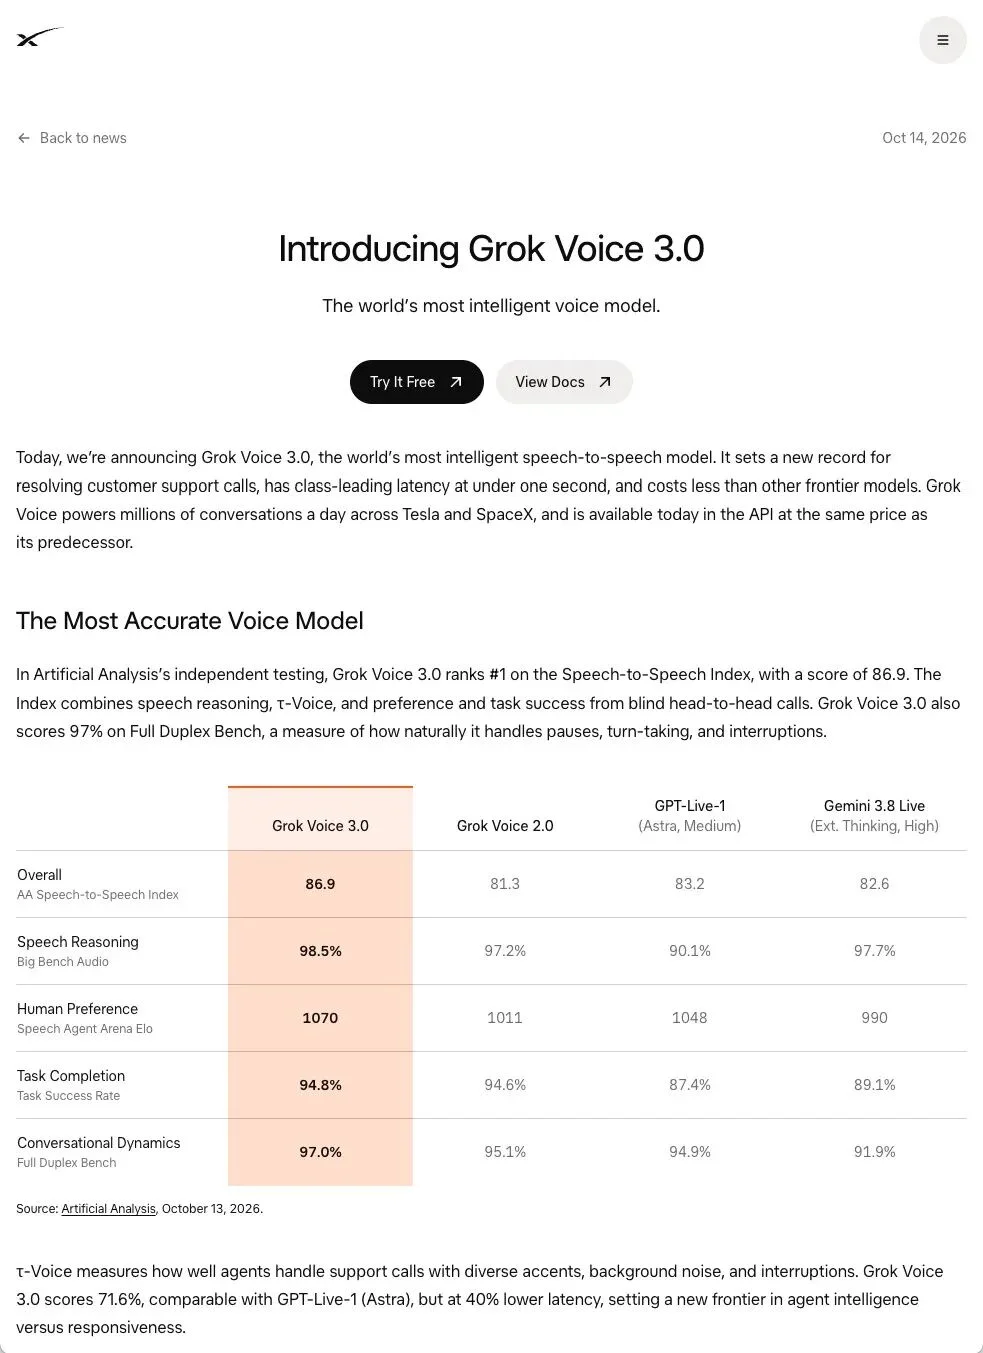The width and height of the screenshot is (983, 1353).
Task: Click the Speech Reasoning row label
Action: (x=78, y=951)
